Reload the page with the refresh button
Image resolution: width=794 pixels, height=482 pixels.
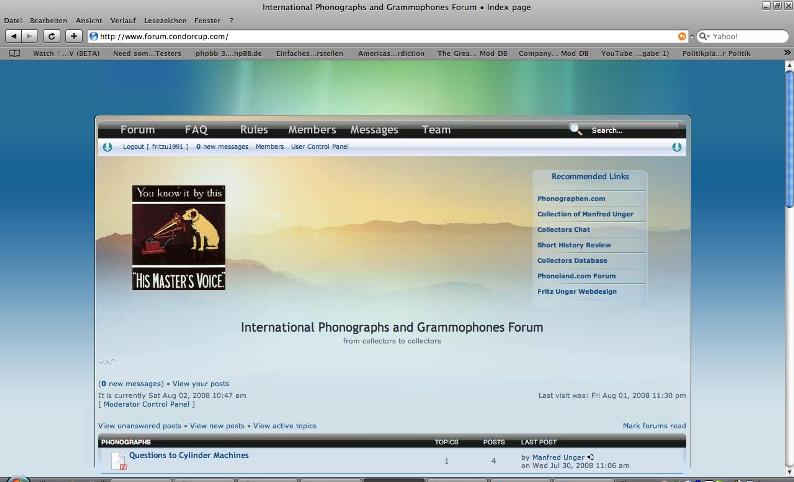[x=51, y=36]
